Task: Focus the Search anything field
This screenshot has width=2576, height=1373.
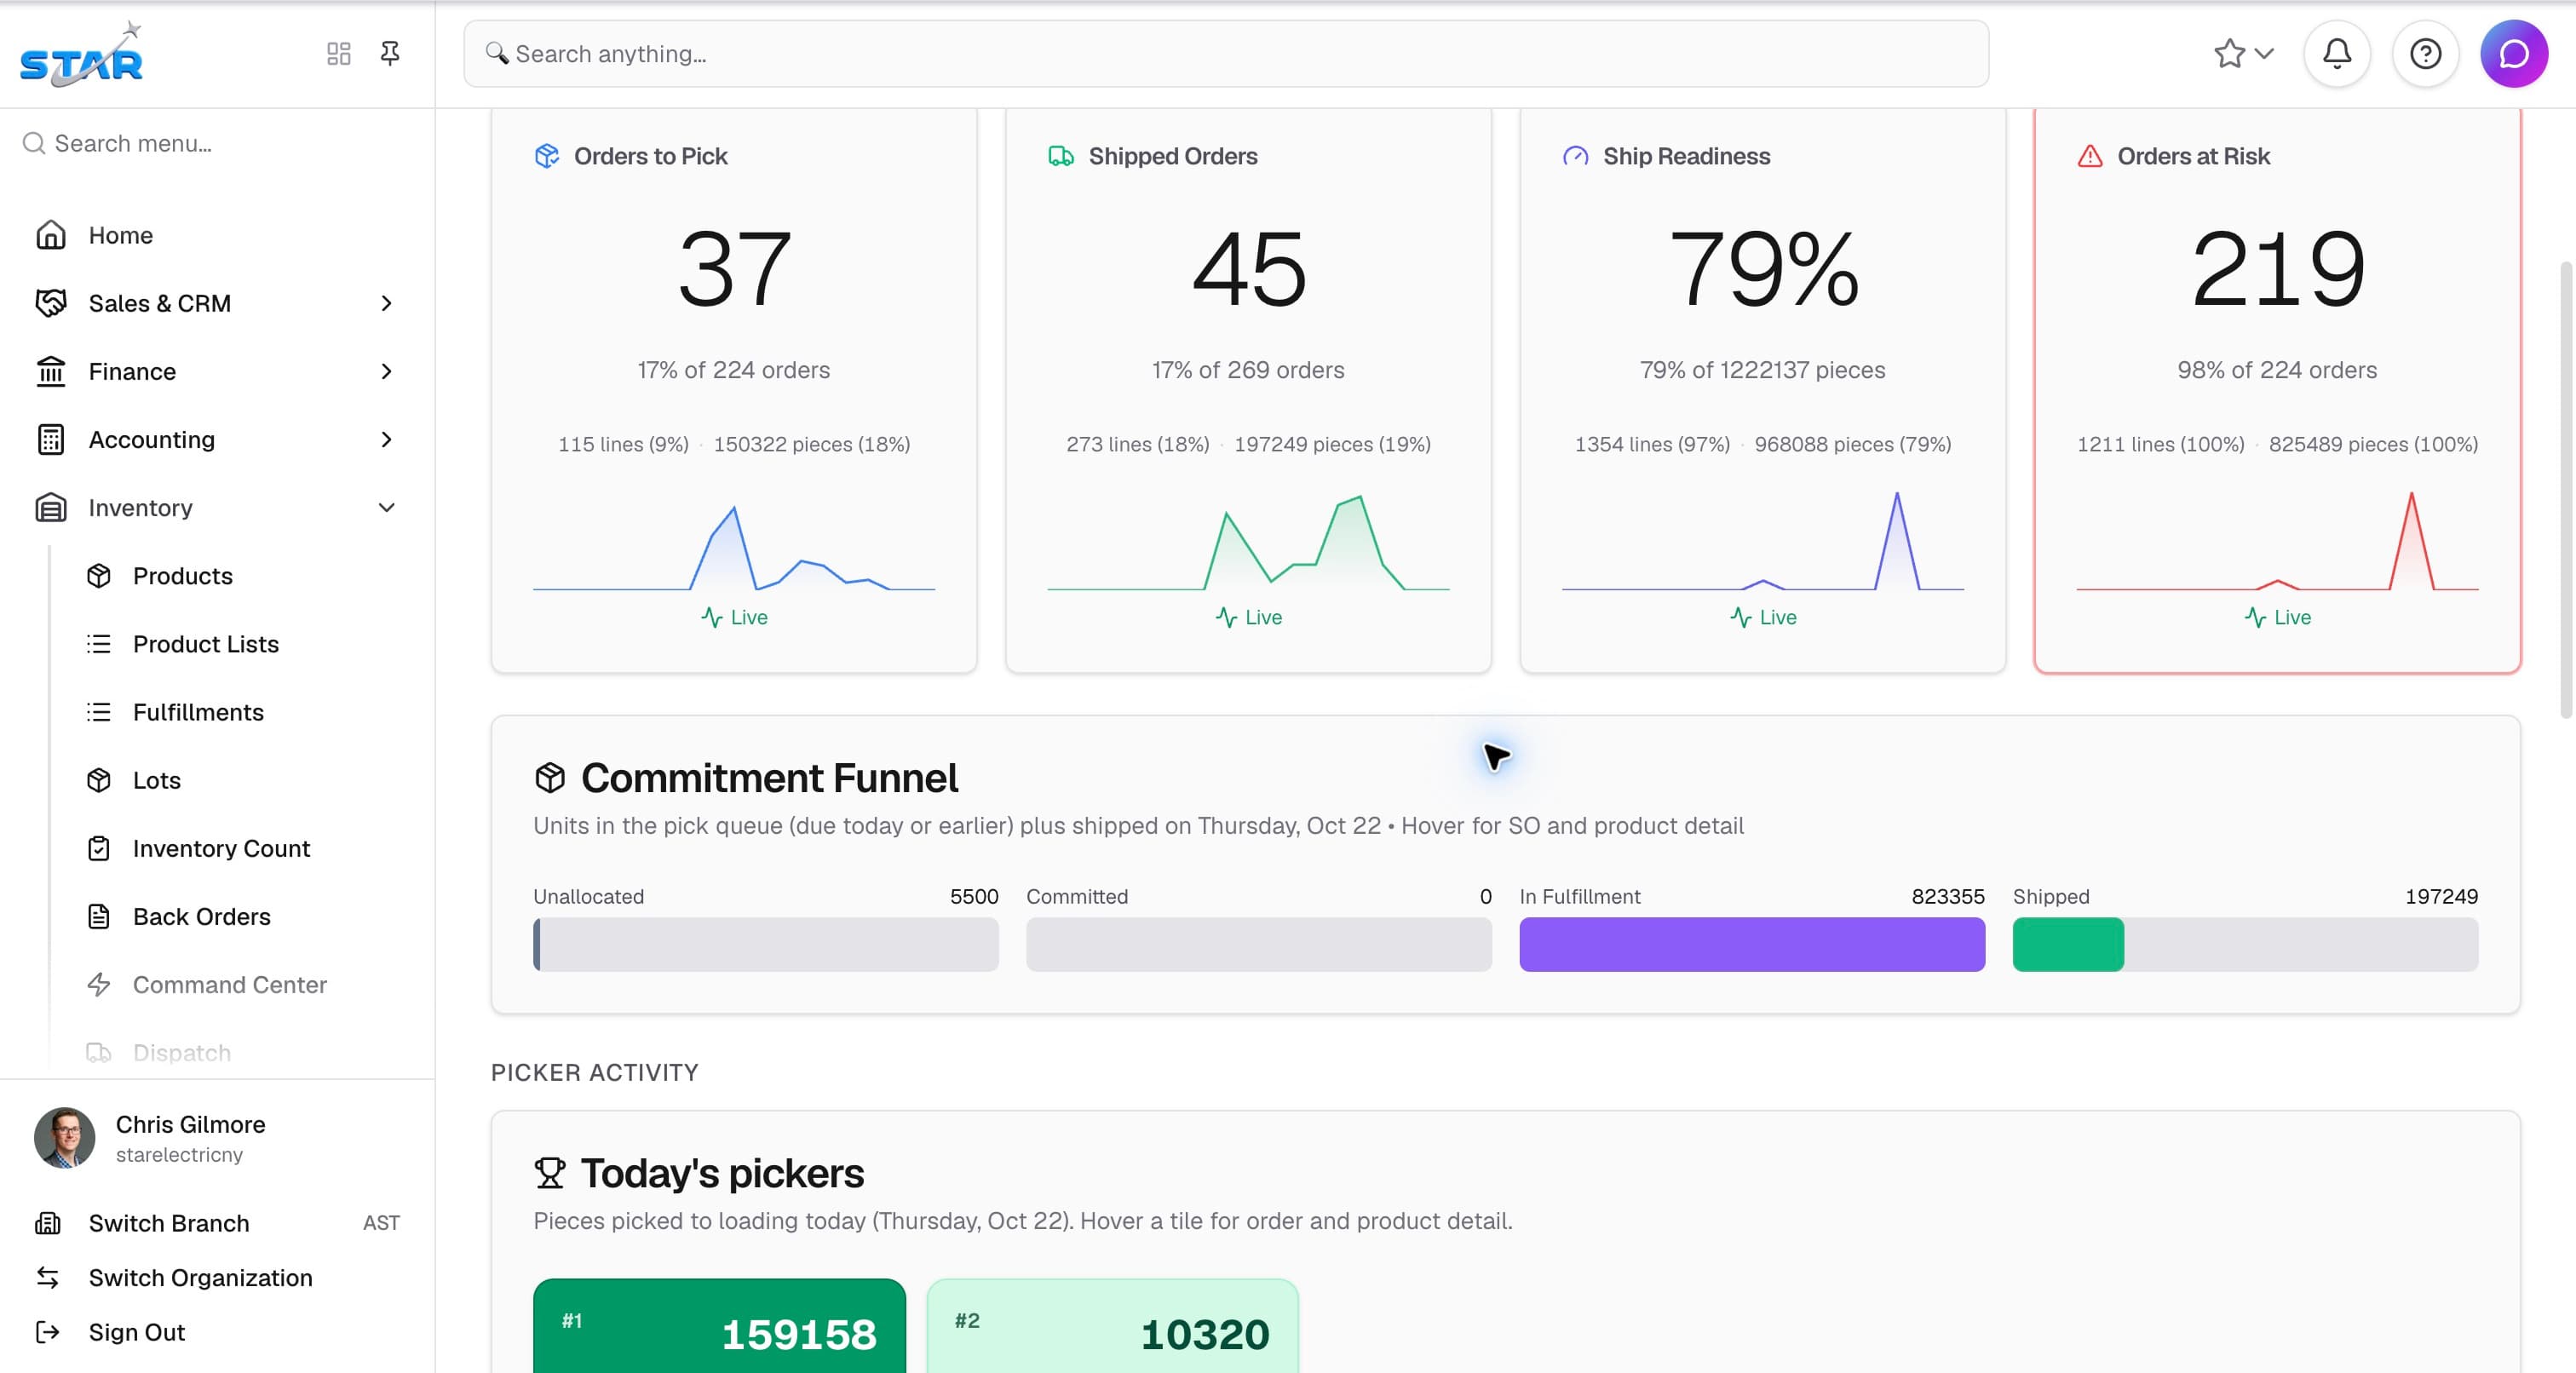Action: coord(1226,54)
